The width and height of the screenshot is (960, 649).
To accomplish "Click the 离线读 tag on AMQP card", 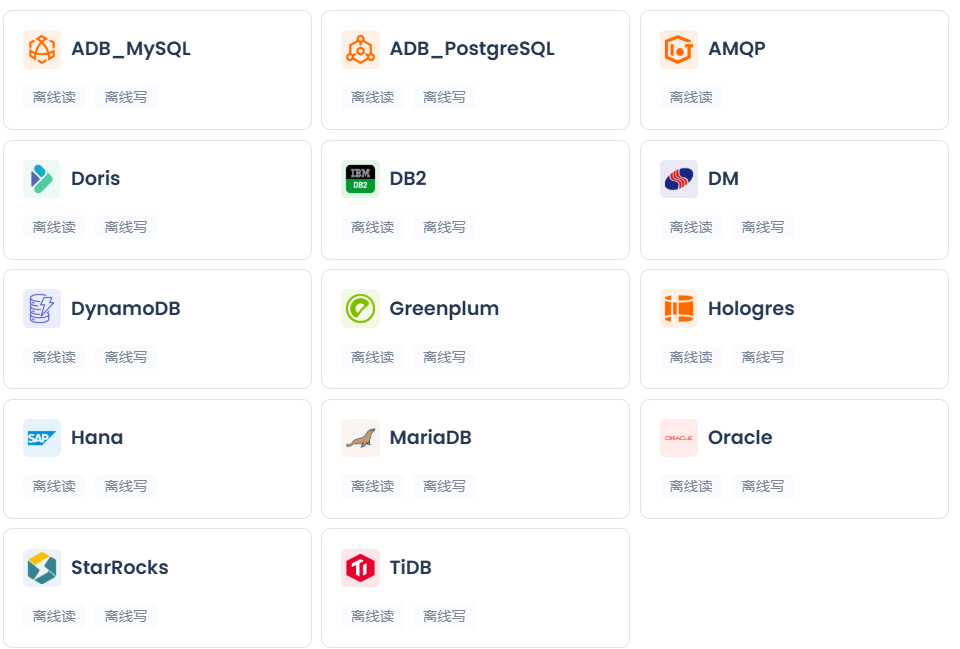I will 691,97.
